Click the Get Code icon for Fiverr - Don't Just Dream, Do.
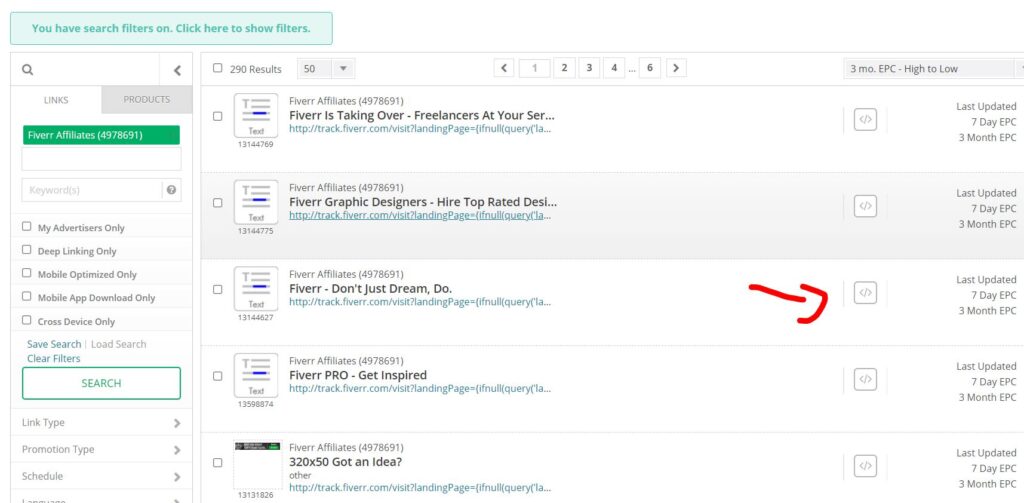The image size is (1024, 503). pyautogui.click(x=865, y=293)
